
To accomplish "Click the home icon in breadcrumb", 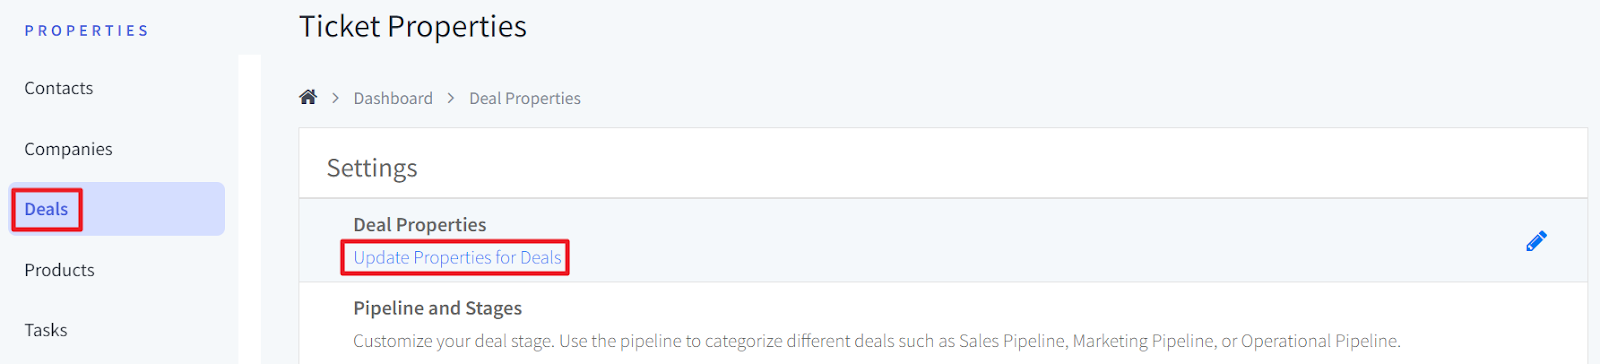I will pyautogui.click(x=308, y=97).
